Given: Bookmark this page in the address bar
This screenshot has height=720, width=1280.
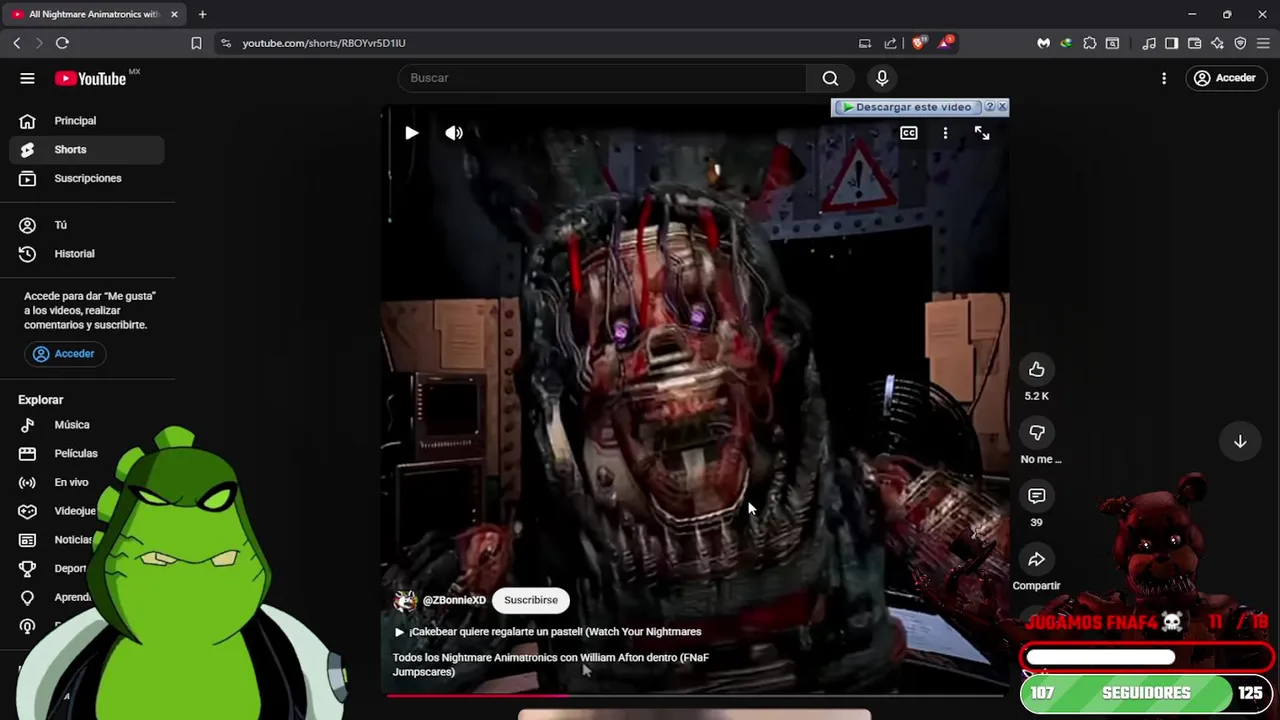Looking at the screenshot, I should (196, 43).
